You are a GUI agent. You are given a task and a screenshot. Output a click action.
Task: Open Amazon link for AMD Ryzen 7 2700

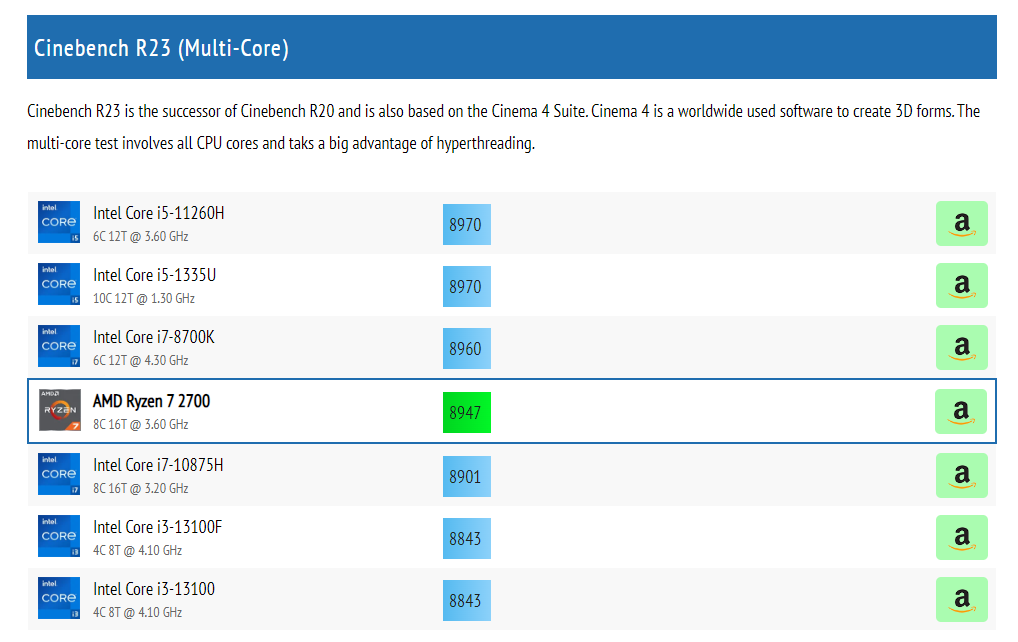961,411
